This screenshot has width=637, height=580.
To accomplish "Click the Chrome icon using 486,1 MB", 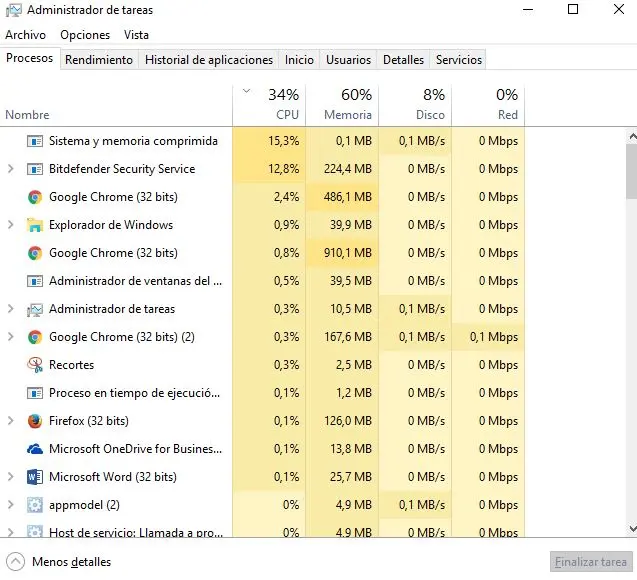I will pos(35,197).
